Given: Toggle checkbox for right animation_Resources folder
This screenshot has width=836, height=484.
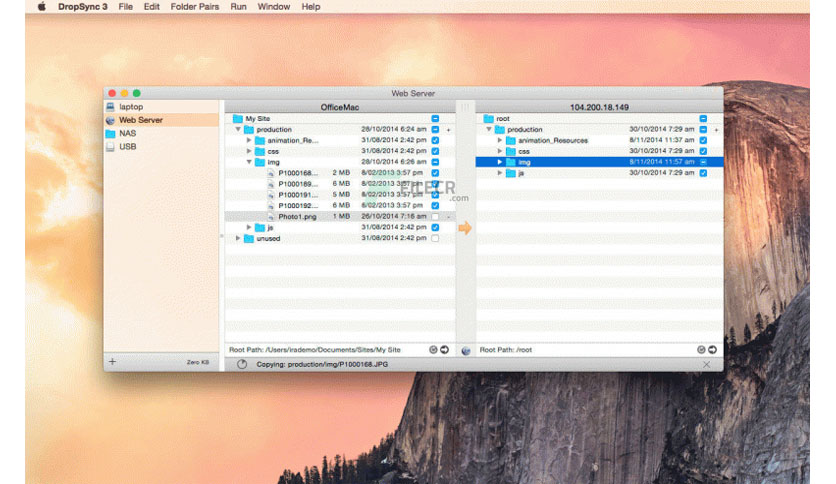Looking at the screenshot, I should point(703,140).
